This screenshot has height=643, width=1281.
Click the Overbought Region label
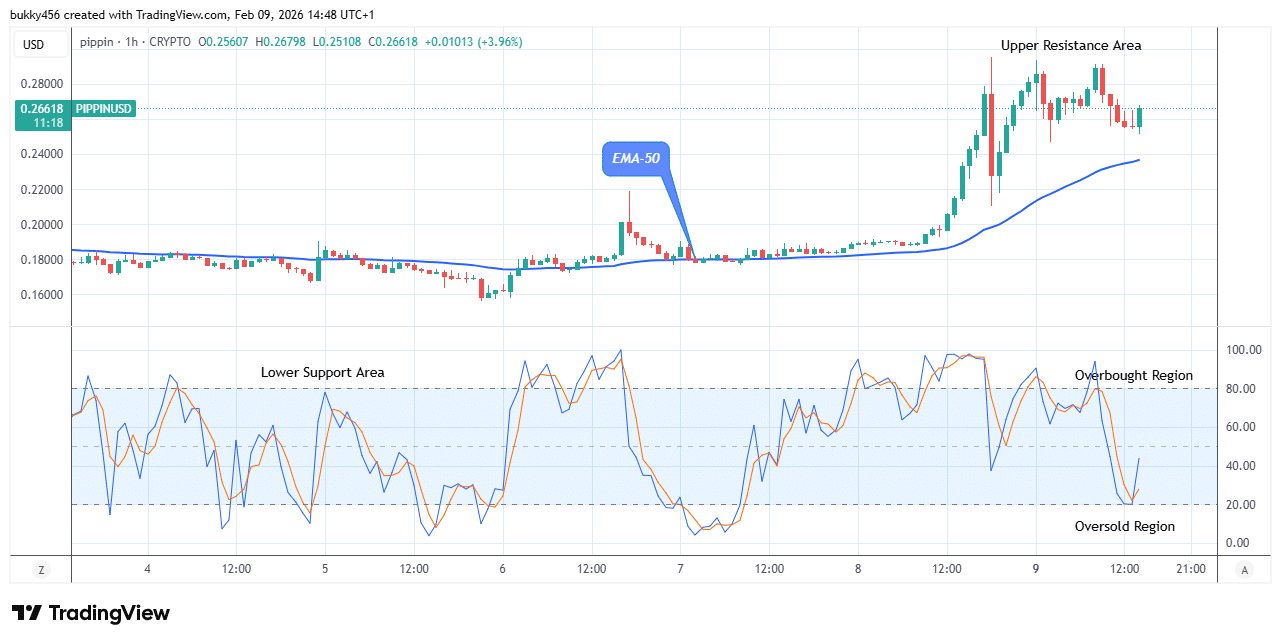(1132, 375)
